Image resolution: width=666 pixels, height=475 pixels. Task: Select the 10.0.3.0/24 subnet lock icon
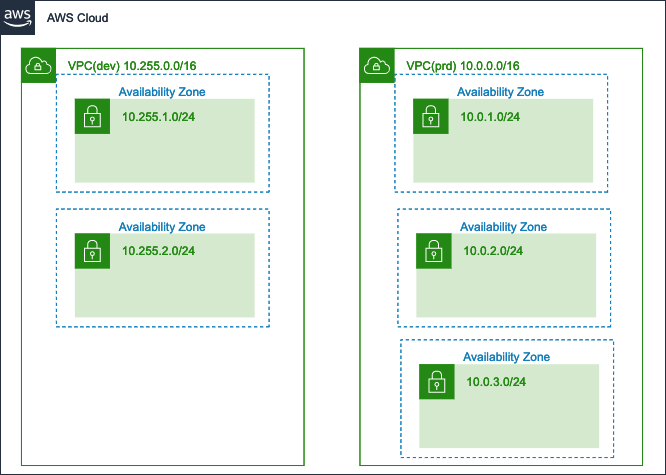coord(436,381)
